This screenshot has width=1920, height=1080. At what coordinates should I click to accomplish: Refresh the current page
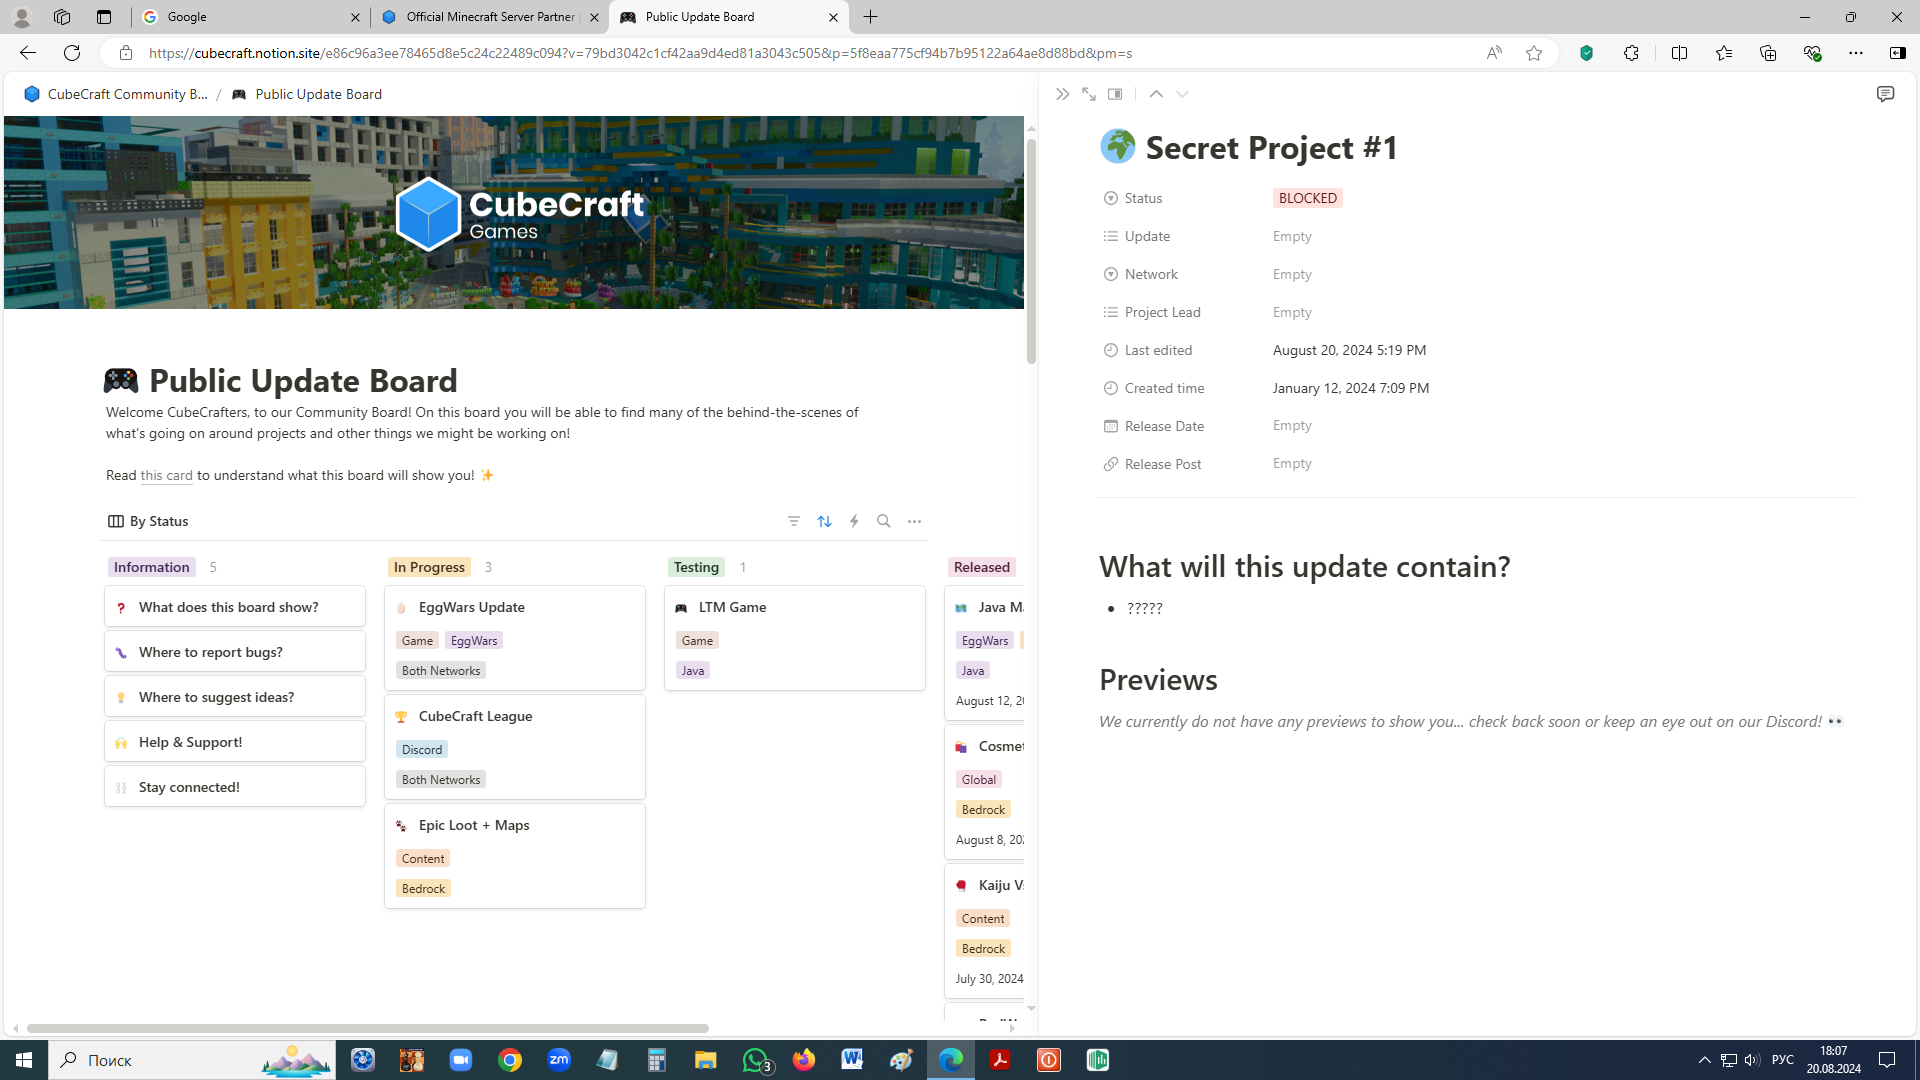72,53
